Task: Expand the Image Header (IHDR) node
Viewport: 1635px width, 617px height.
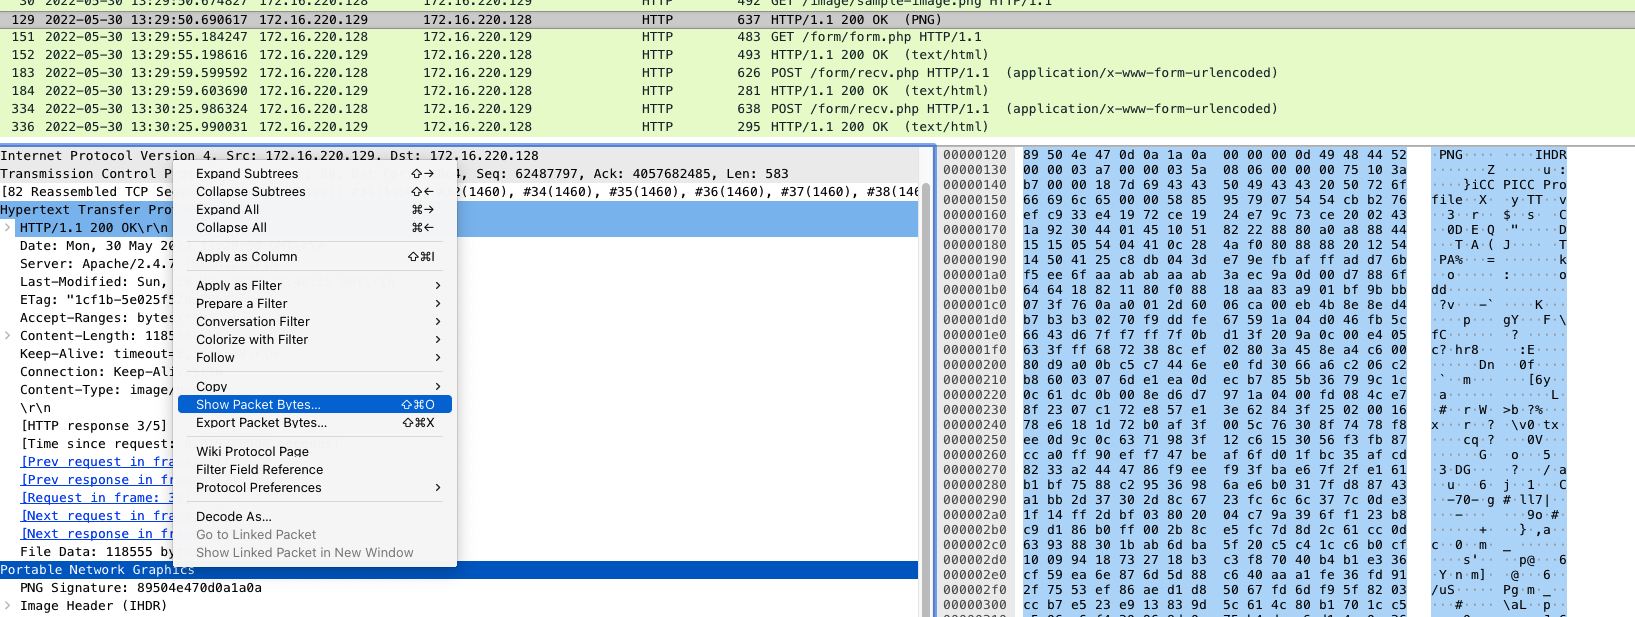Action: tap(8, 606)
